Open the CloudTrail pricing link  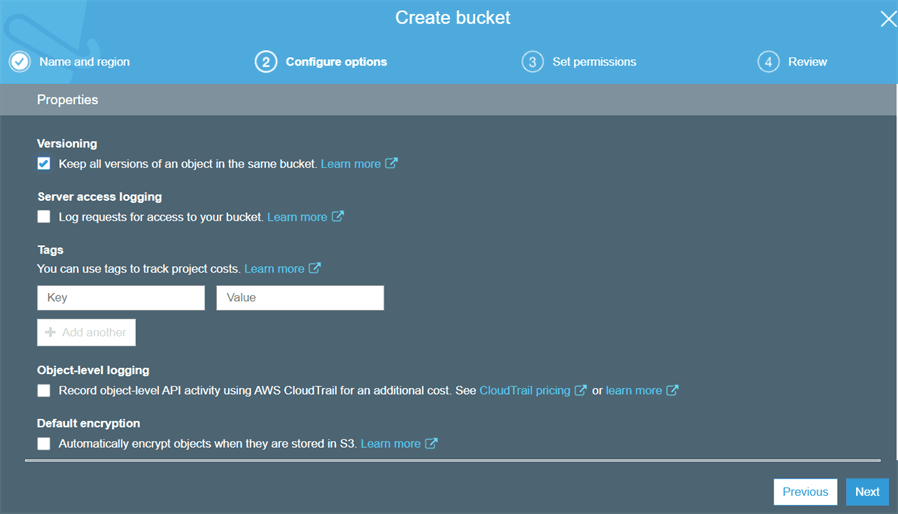[524, 390]
